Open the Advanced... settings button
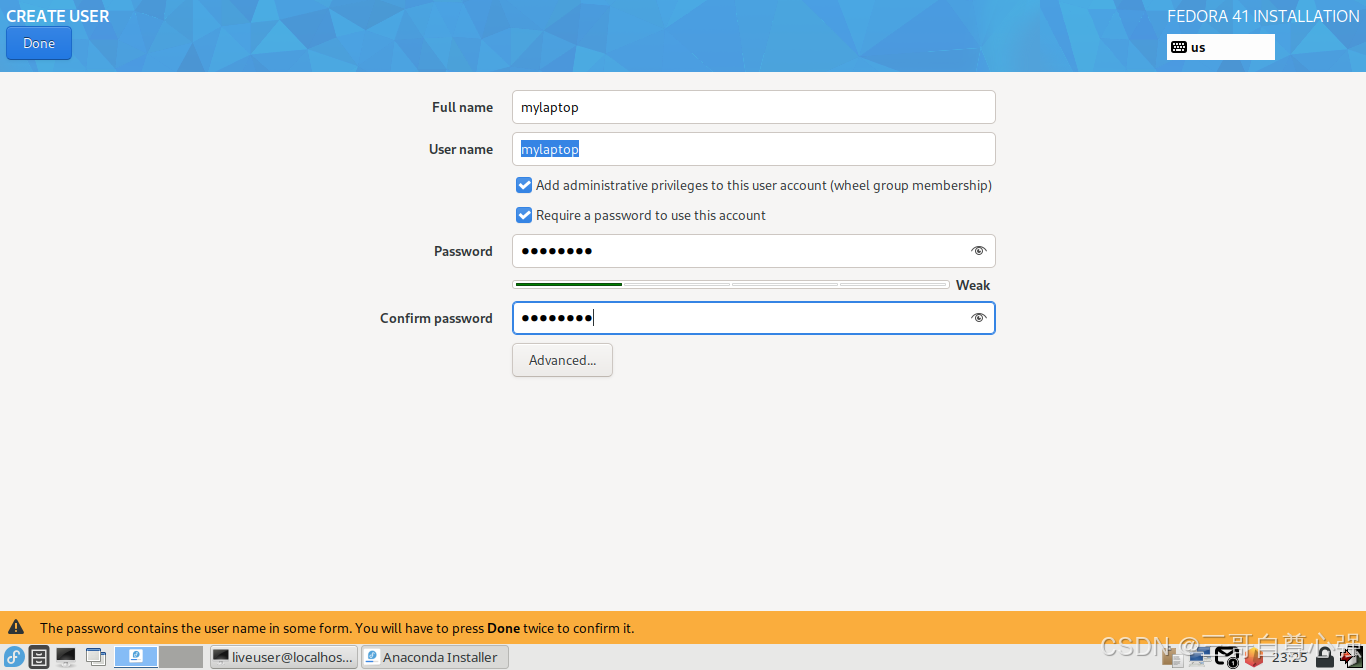The image size is (1366, 670). tap(562, 360)
